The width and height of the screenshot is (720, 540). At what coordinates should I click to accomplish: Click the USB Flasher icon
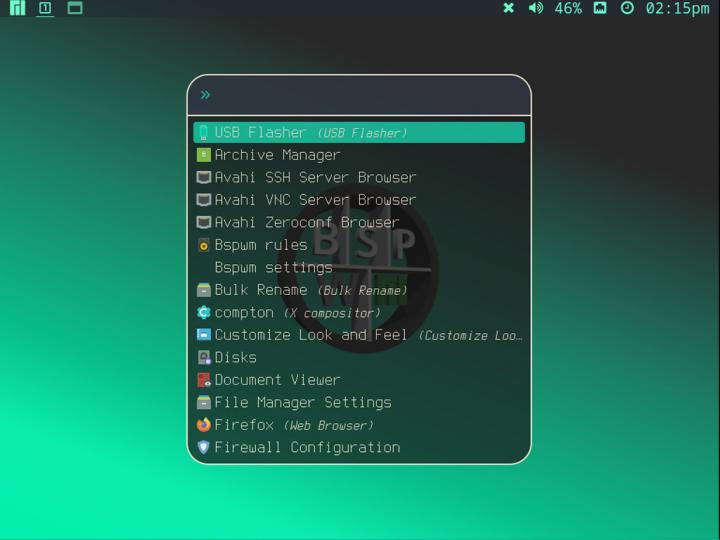coord(204,132)
